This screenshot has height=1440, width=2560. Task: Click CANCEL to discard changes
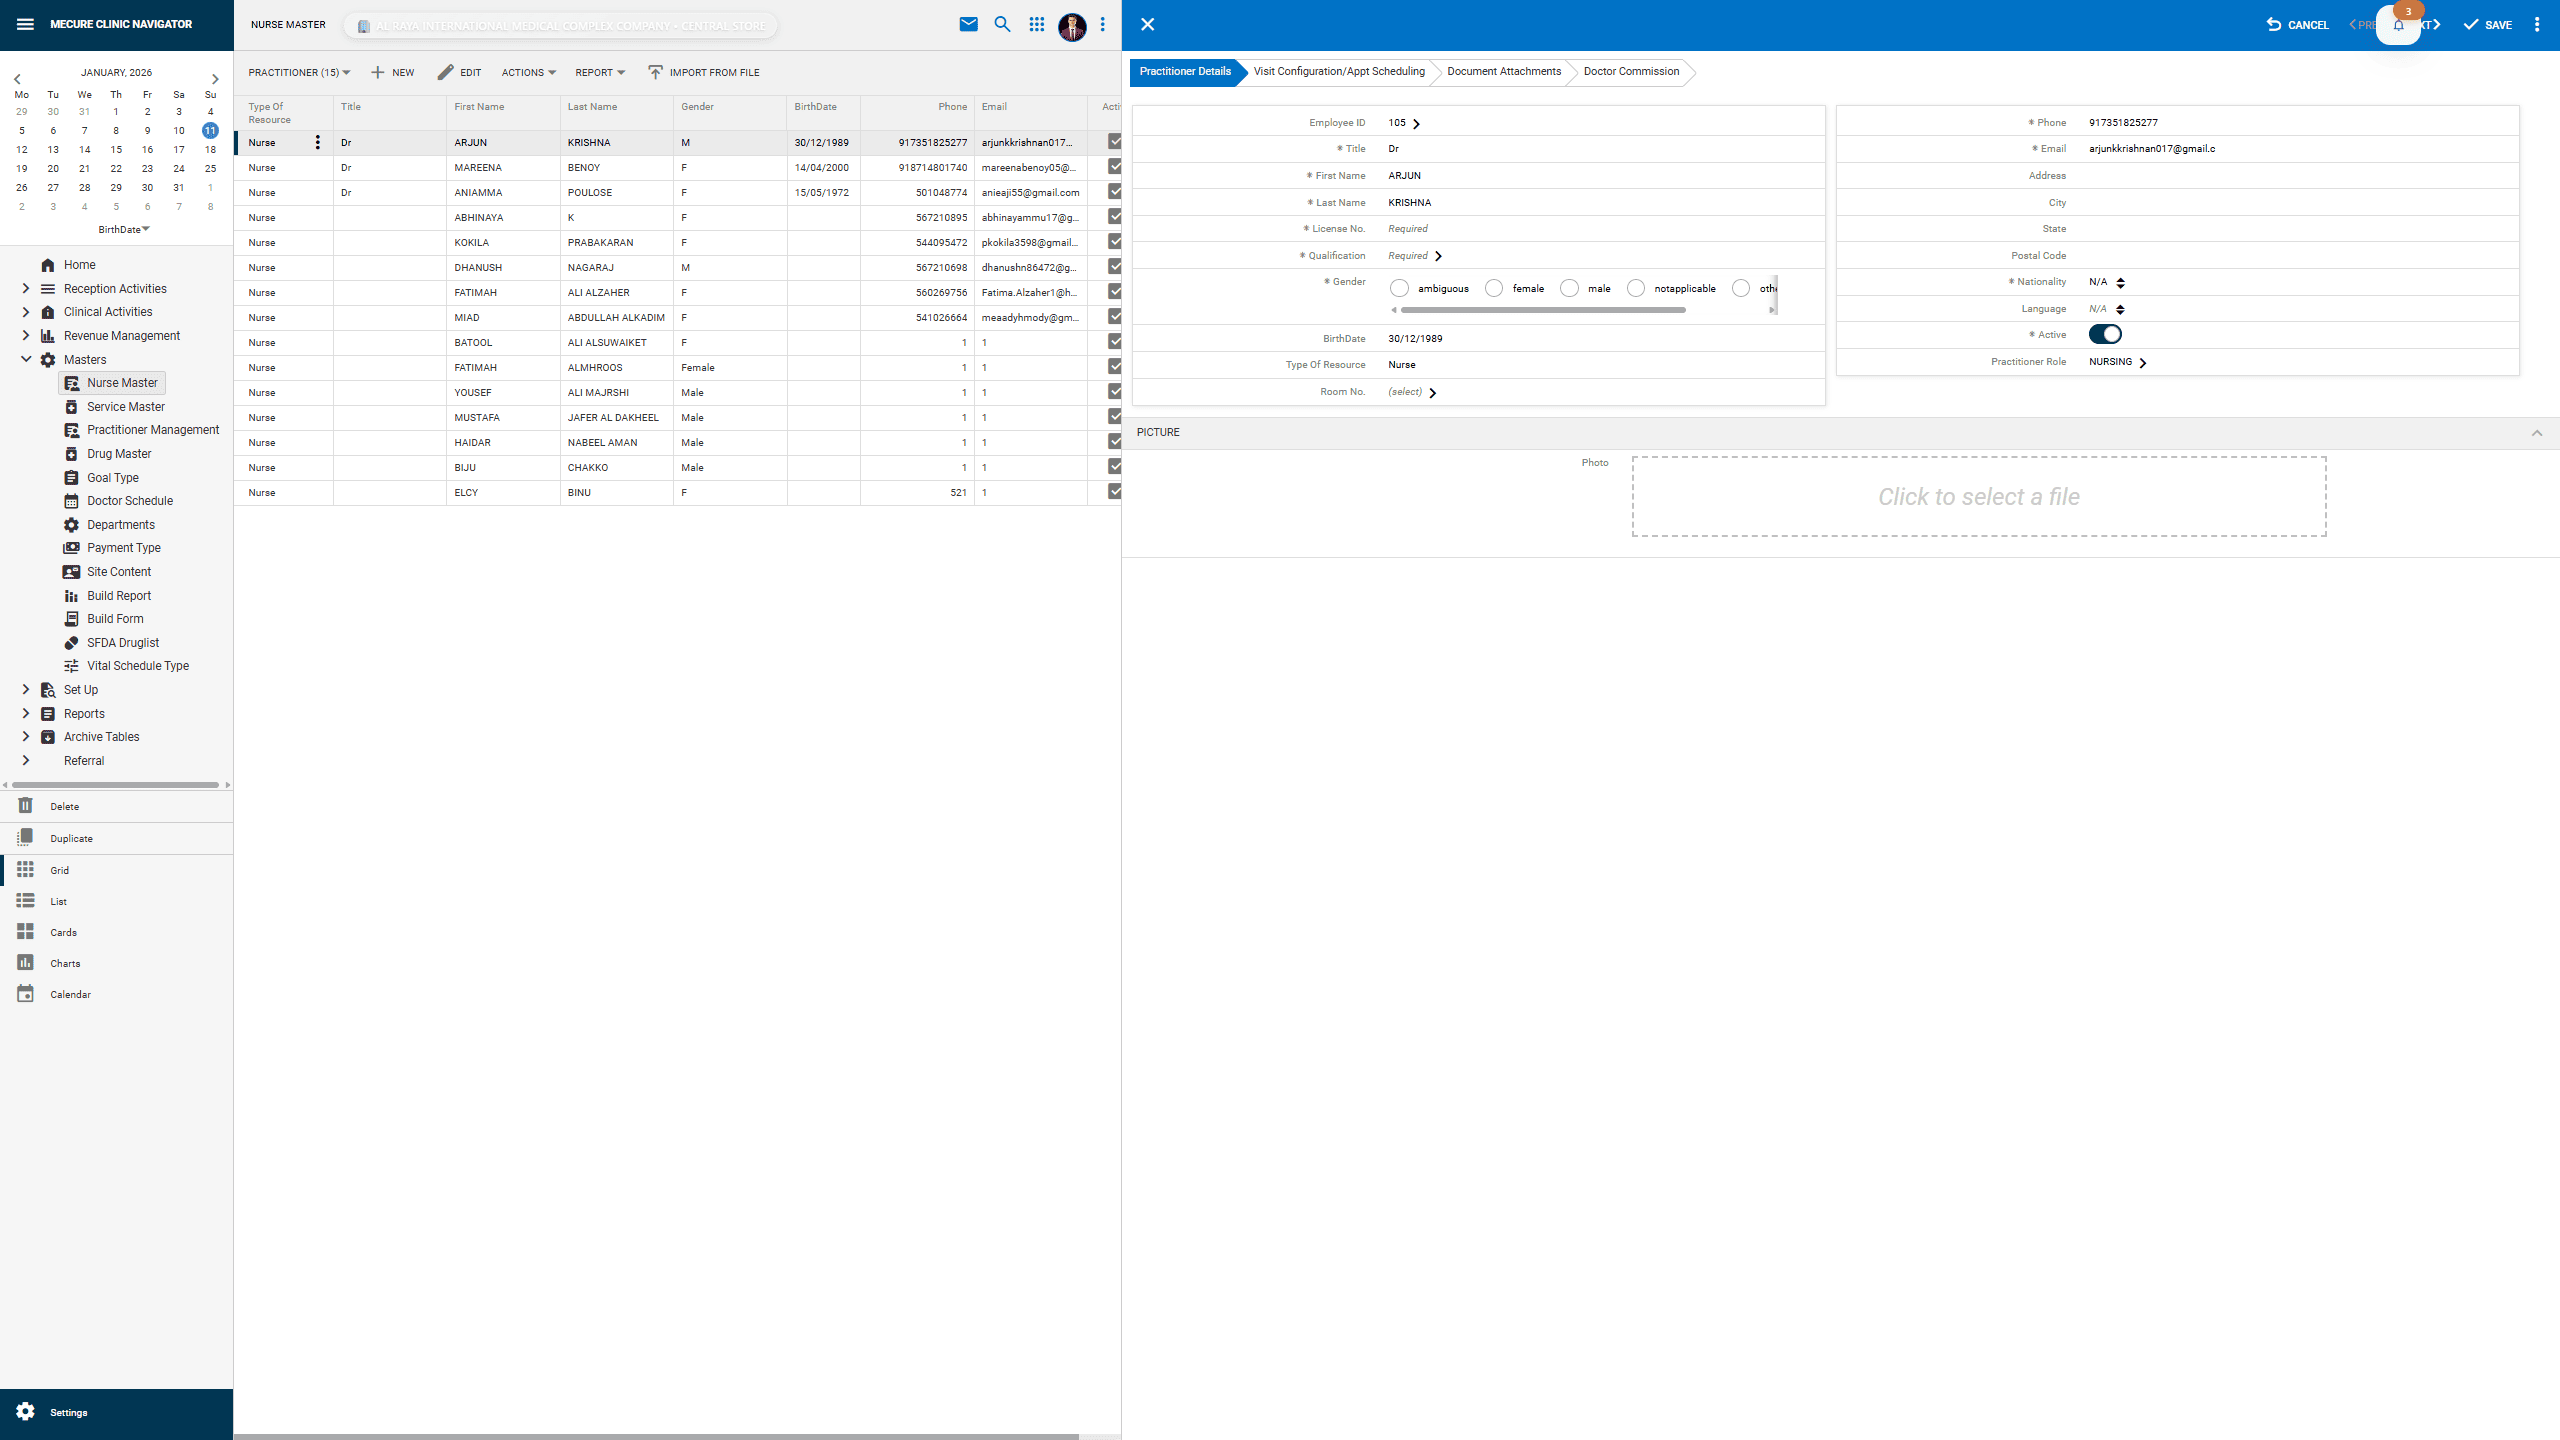(x=2297, y=24)
